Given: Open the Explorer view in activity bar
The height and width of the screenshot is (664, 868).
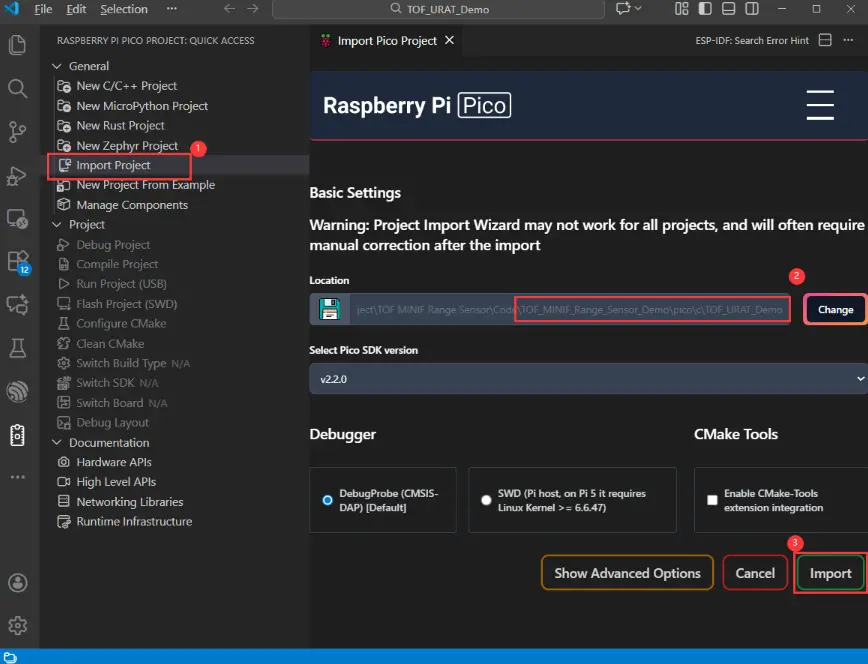Looking at the screenshot, I should pos(18,45).
